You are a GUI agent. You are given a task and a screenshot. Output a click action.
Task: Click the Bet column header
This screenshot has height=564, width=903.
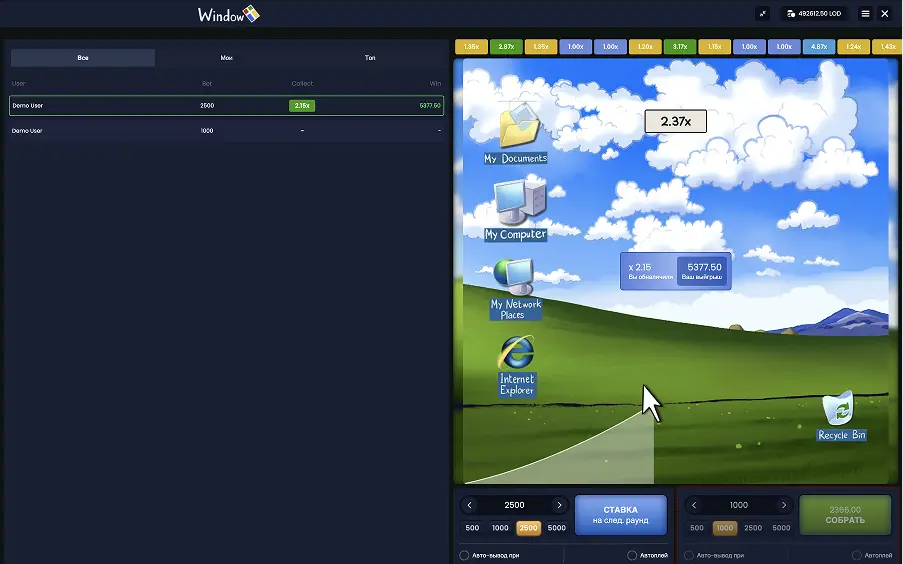(x=207, y=84)
